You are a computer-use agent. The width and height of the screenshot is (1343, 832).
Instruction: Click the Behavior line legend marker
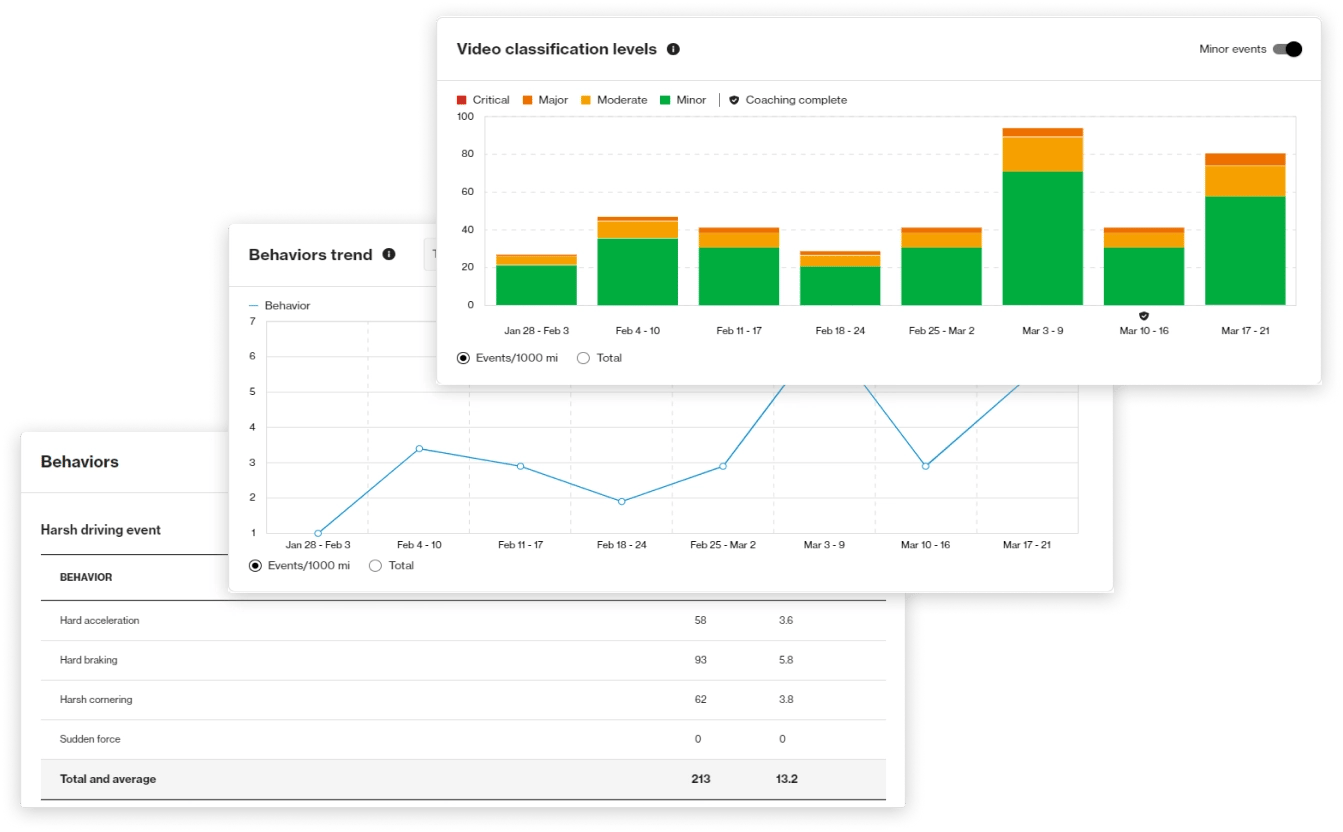coord(254,305)
